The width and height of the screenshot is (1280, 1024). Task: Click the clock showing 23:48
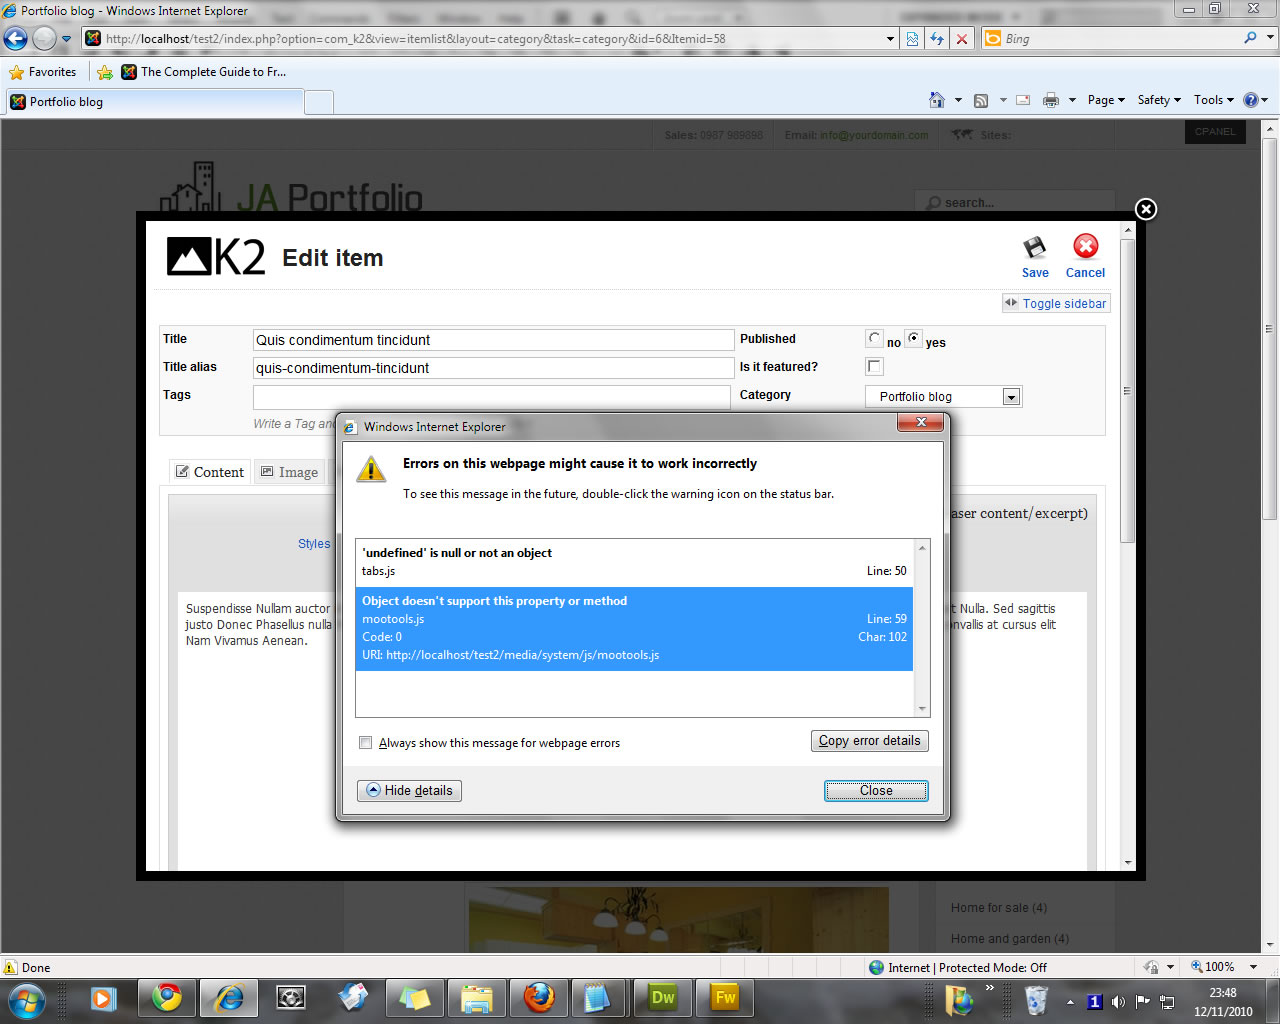coord(1223,993)
